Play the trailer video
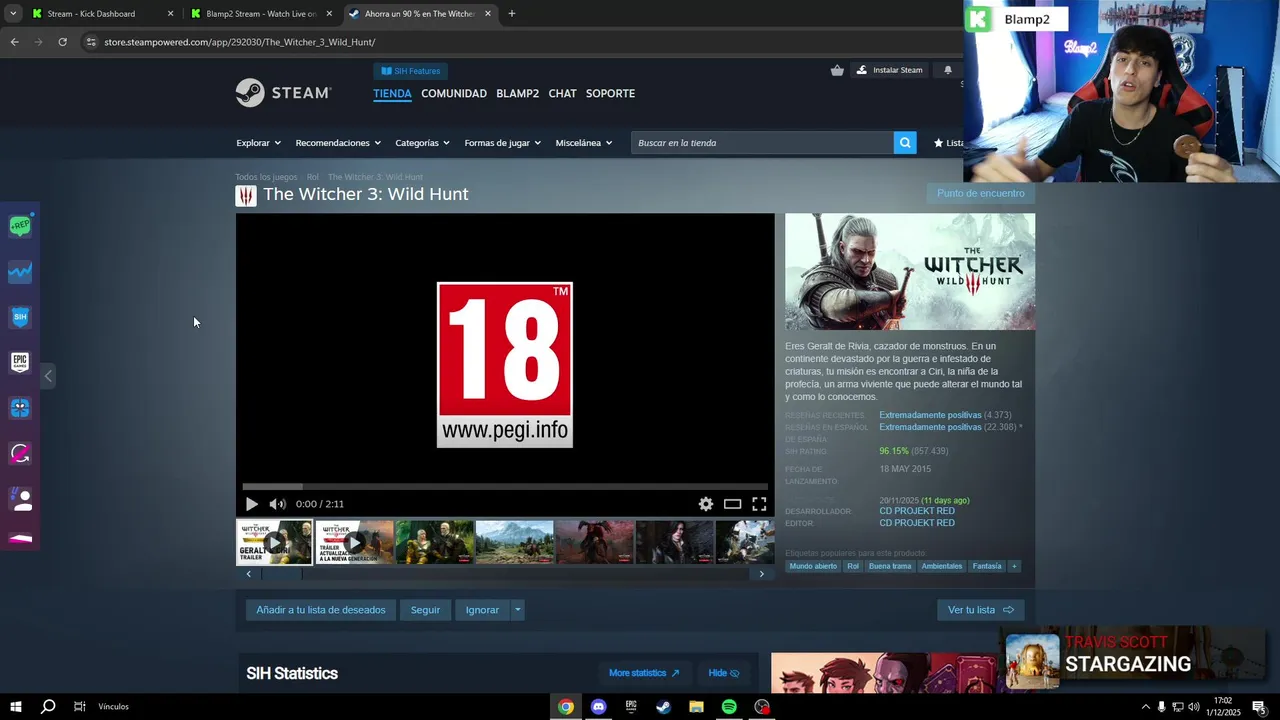Viewport: 1280px width, 720px height. click(x=251, y=504)
